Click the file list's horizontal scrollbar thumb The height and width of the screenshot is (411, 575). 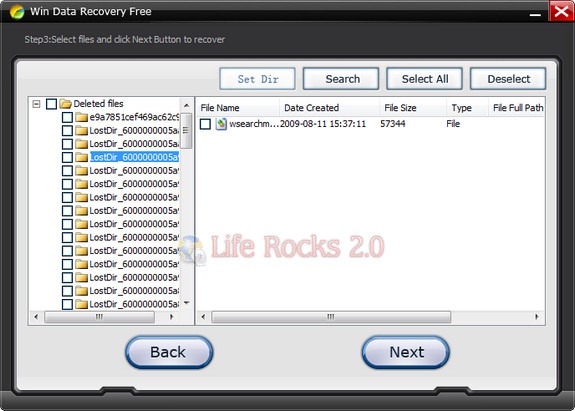point(331,317)
